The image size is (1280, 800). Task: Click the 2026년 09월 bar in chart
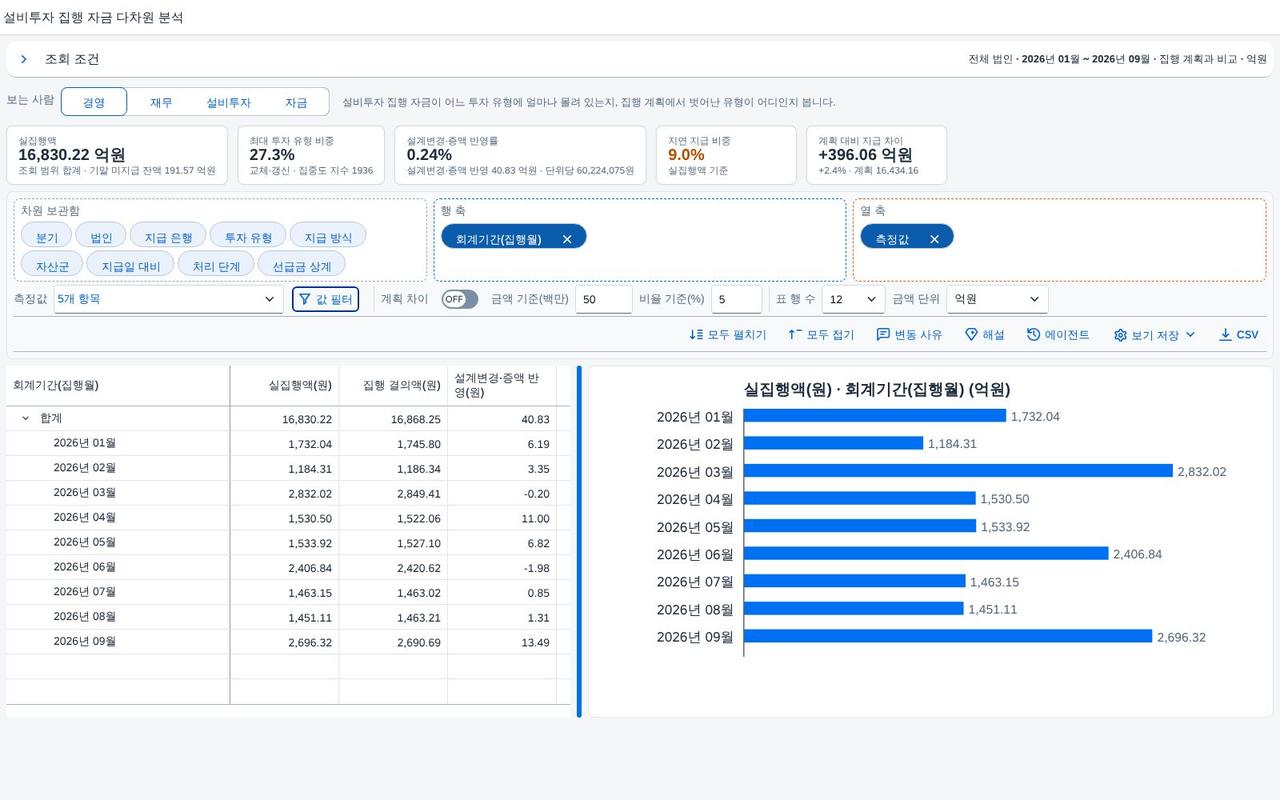point(948,636)
